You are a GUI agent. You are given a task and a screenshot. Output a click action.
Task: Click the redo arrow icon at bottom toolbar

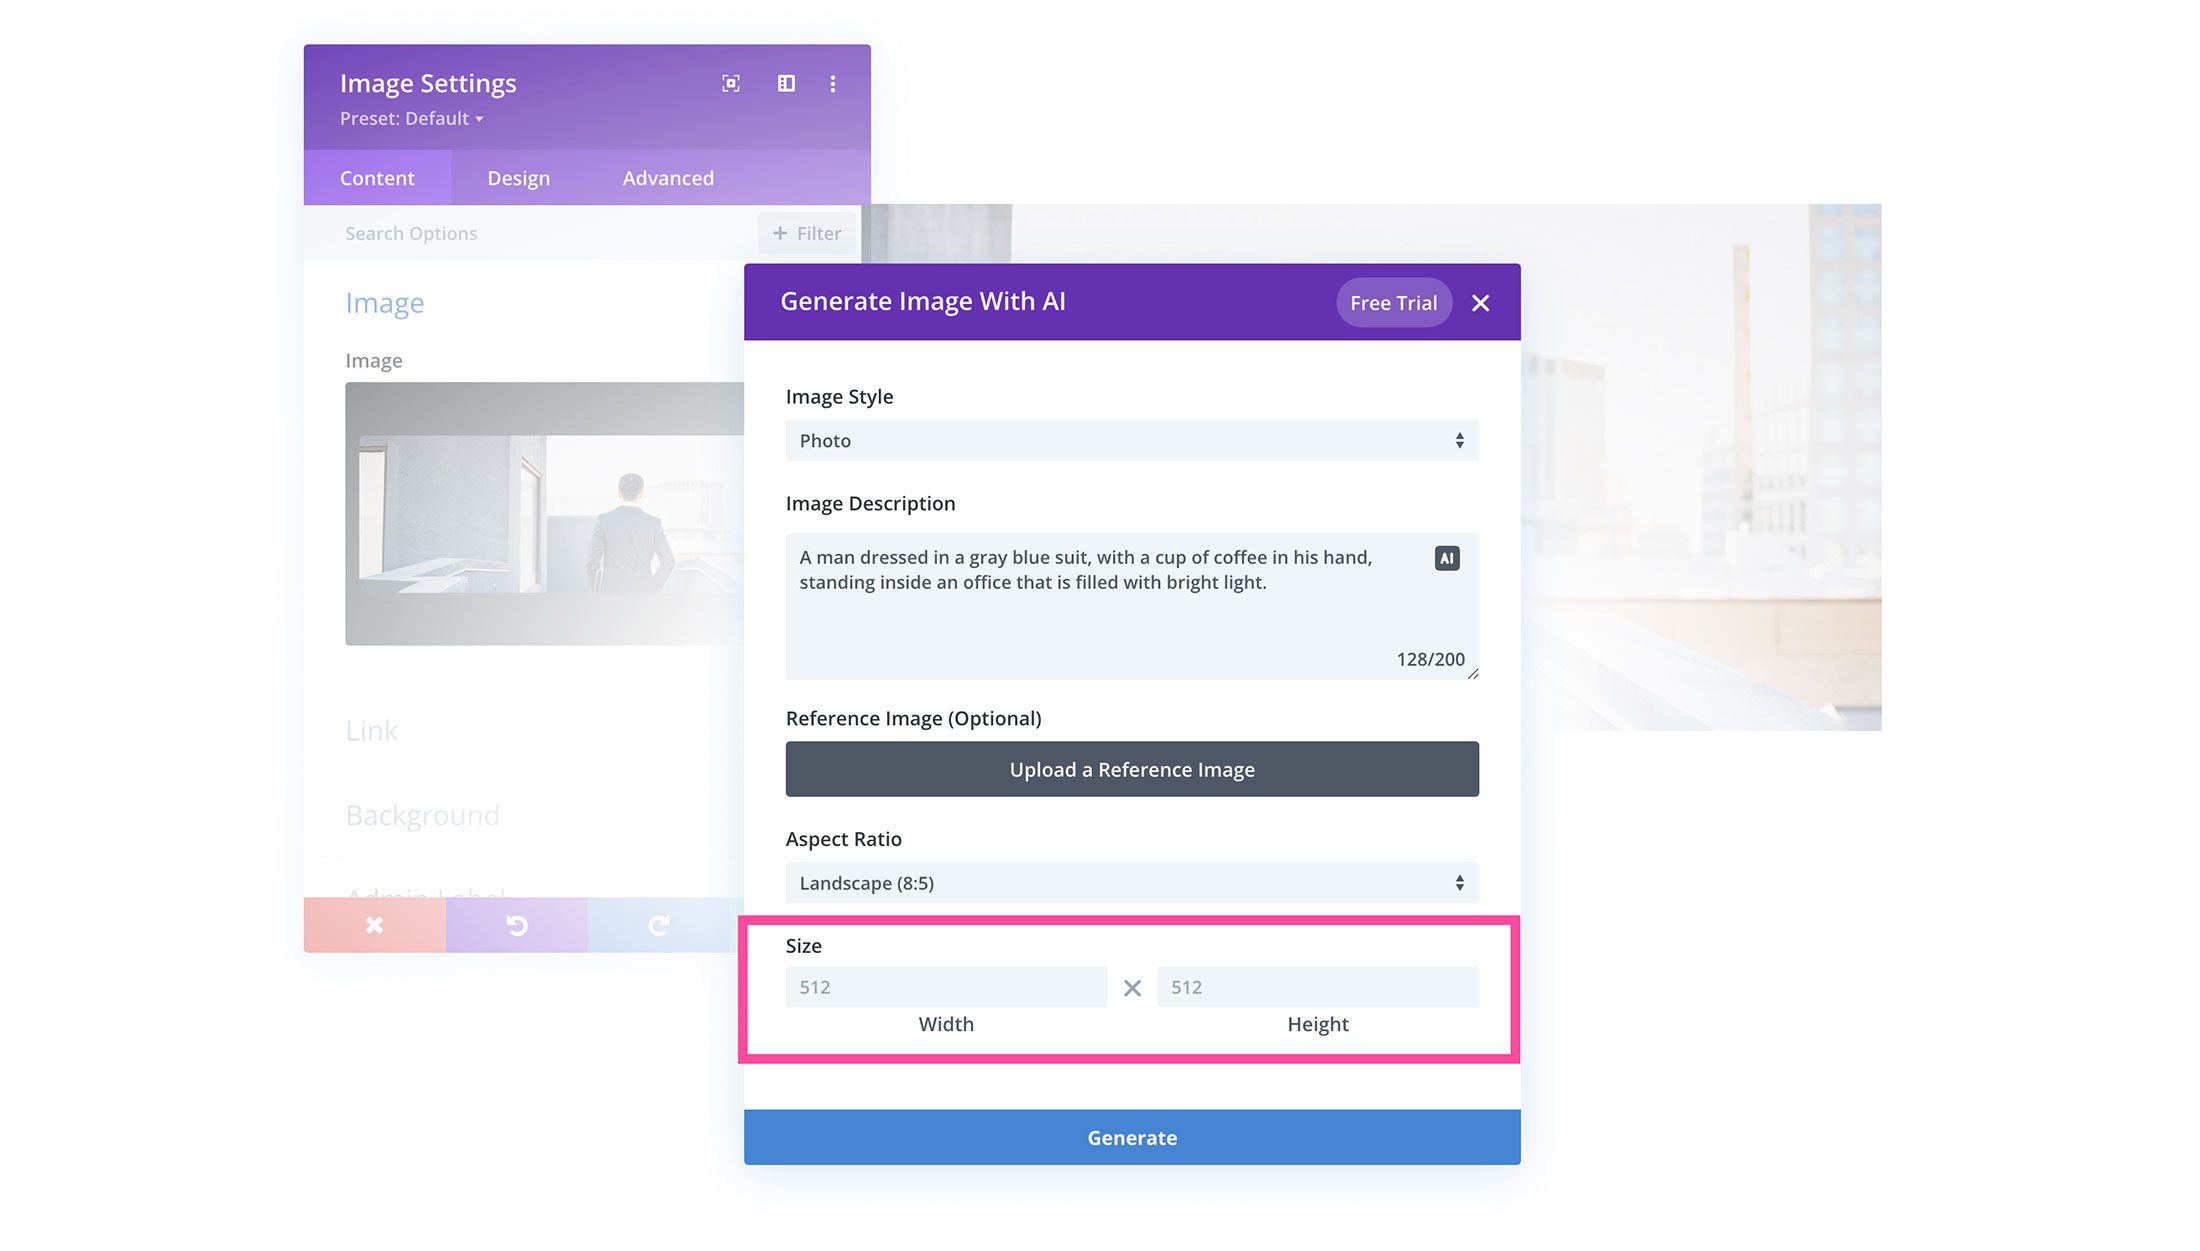[657, 925]
